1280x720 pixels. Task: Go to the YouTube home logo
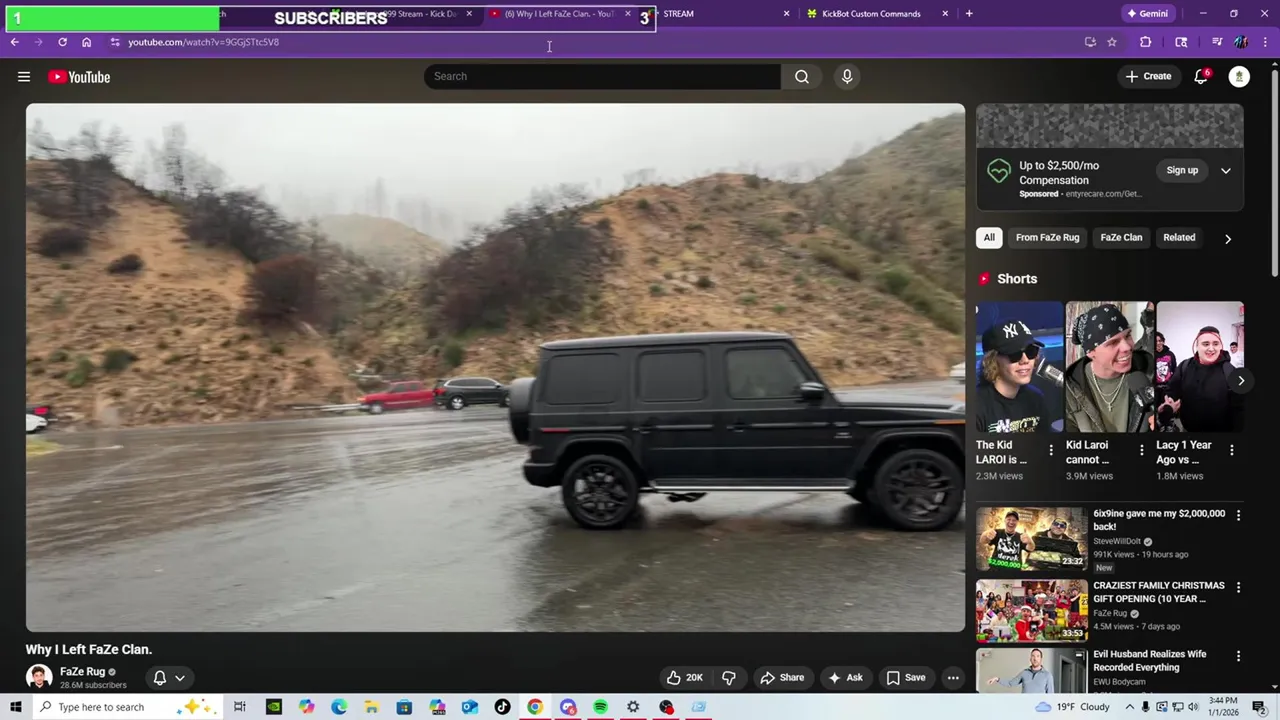click(79, 77)
